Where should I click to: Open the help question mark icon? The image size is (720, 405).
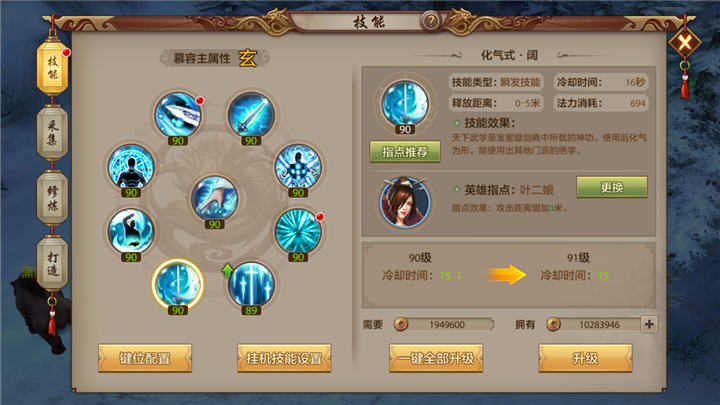(431, 21)
